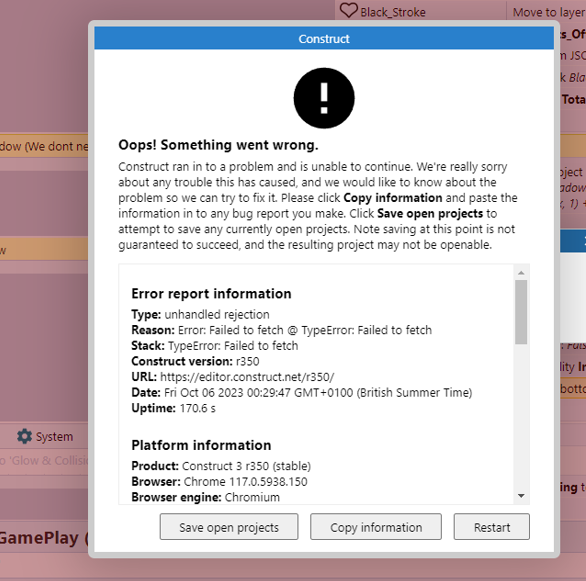Click the 'Move to layer' text in background
Screen dimensions: 586x581
(549, 12)
